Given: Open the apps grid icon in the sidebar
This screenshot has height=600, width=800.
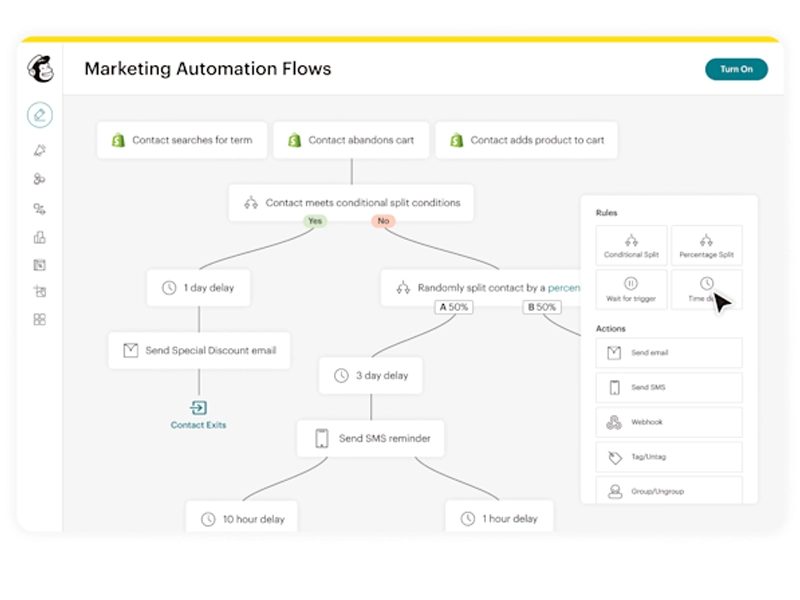Looking at the screenshot, I should 39,320.
